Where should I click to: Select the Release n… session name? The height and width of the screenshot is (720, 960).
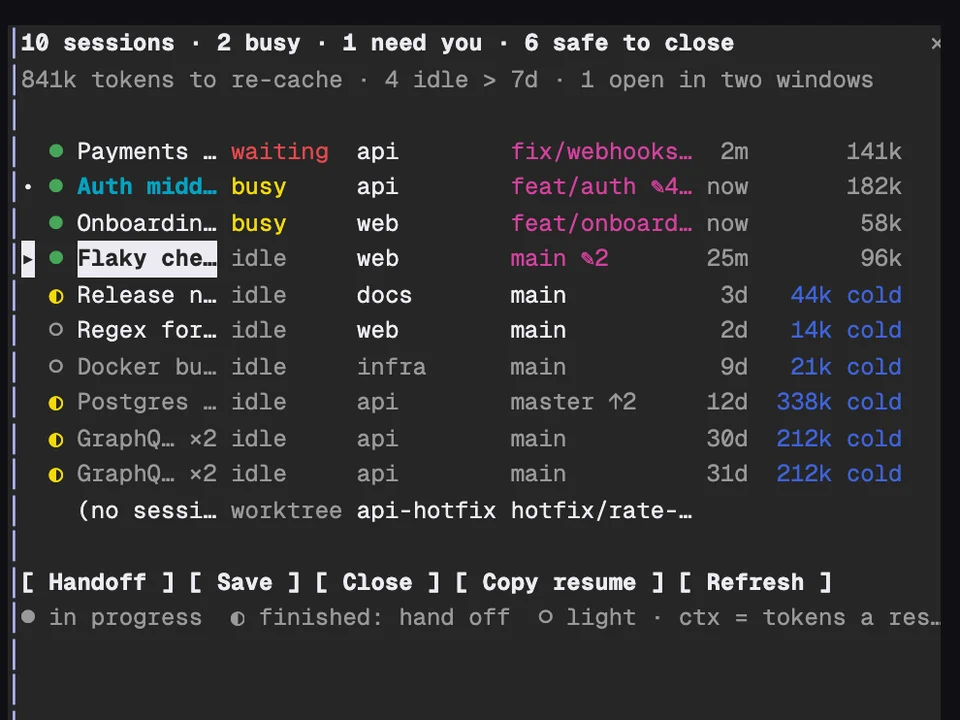tap(147, 296)
